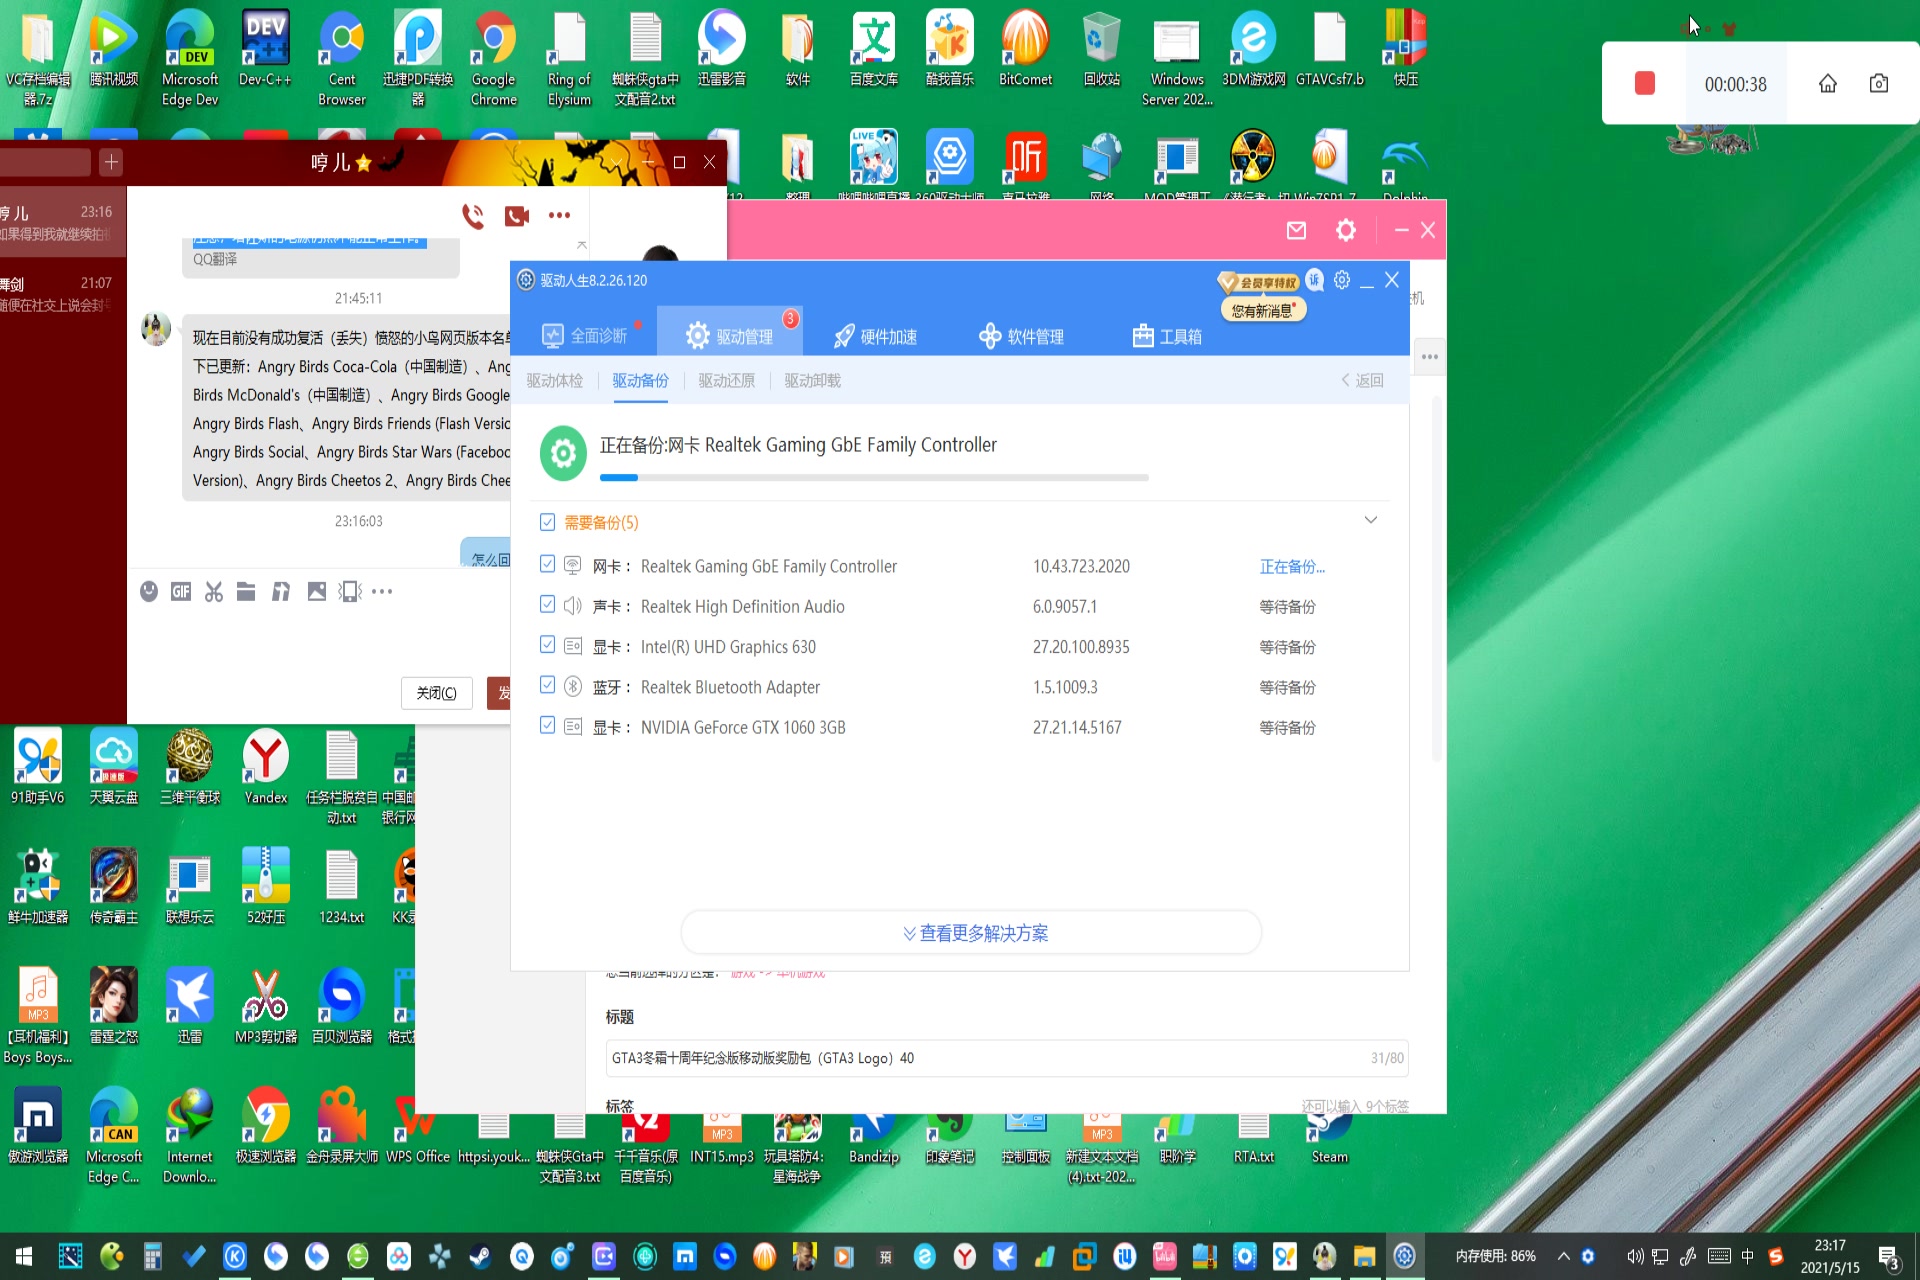
Task: Open the Bandizip desktop shortcut
Action: [874, 1139]
